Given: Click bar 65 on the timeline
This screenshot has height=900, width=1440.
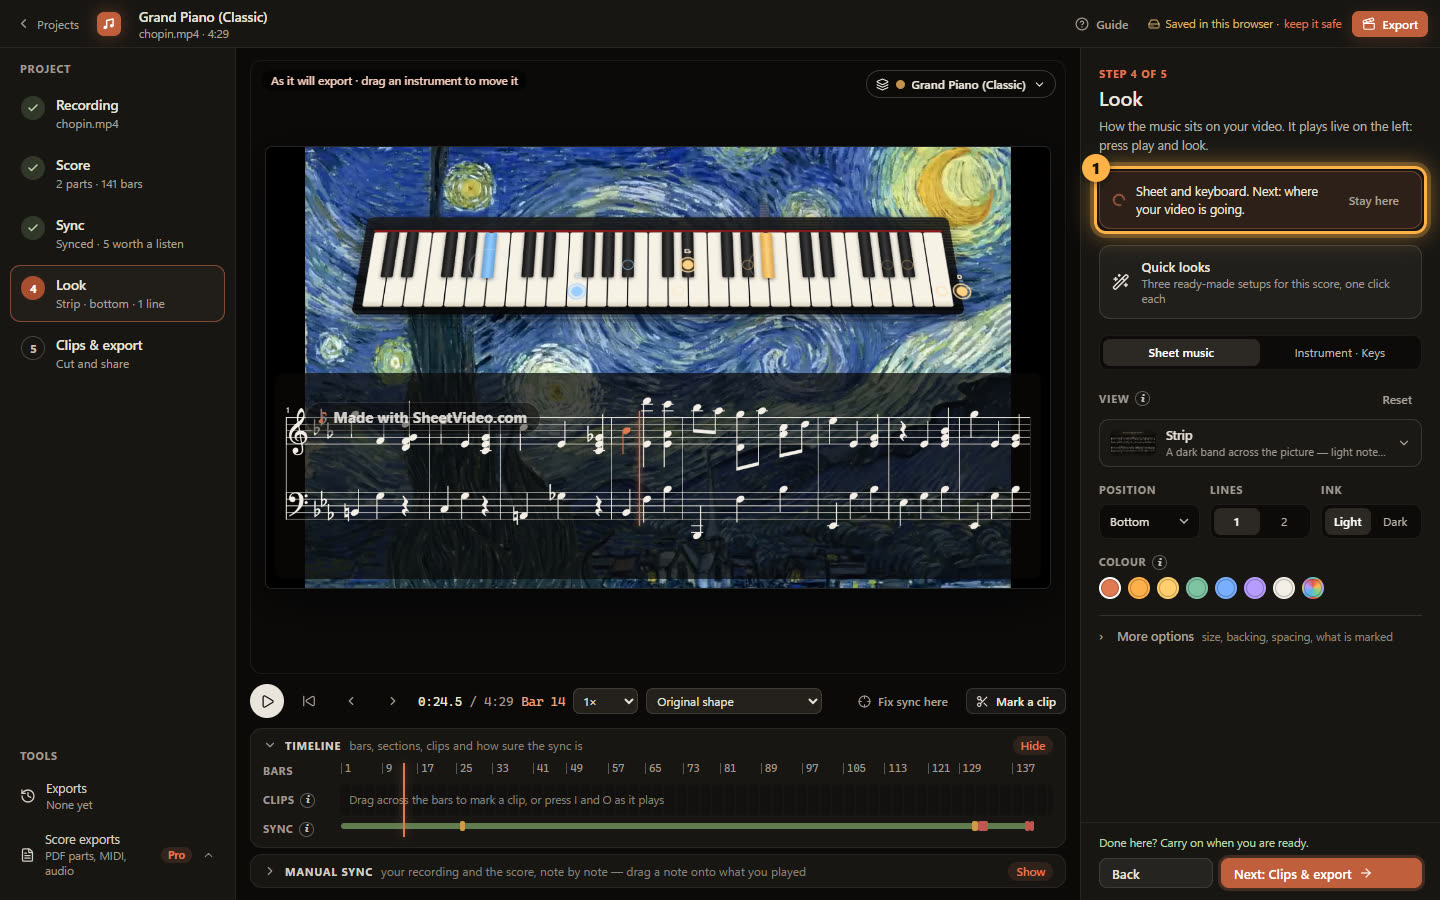Looking at the screenshot, I should click(x=654, y=768).
